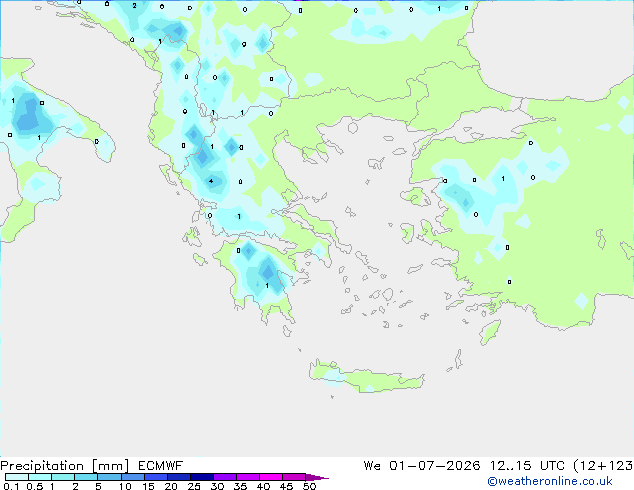Select the 2 to 5 mm legend swatch
Viewport: 634px width, 490px height.
(x=86, y=477)
